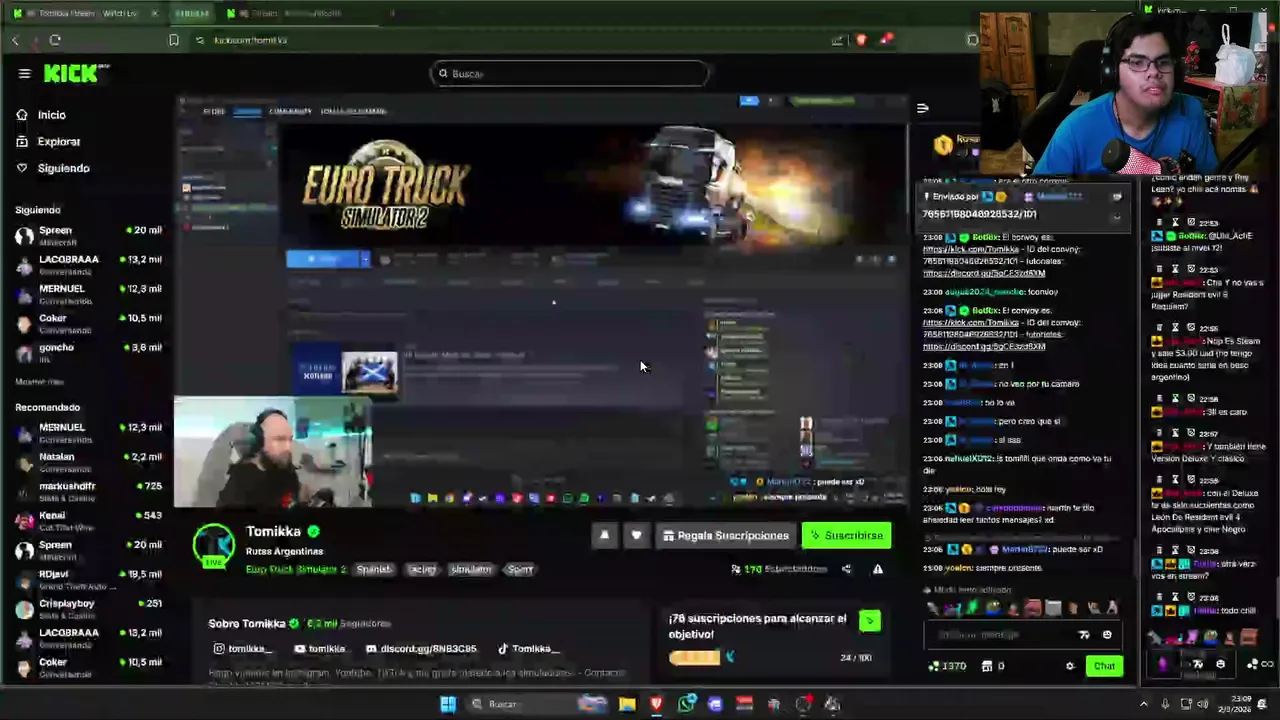Open Crisplayboy in the recommended list
Screen dimensions: 1280x720
pyautogui.click(x=89, y=608)
